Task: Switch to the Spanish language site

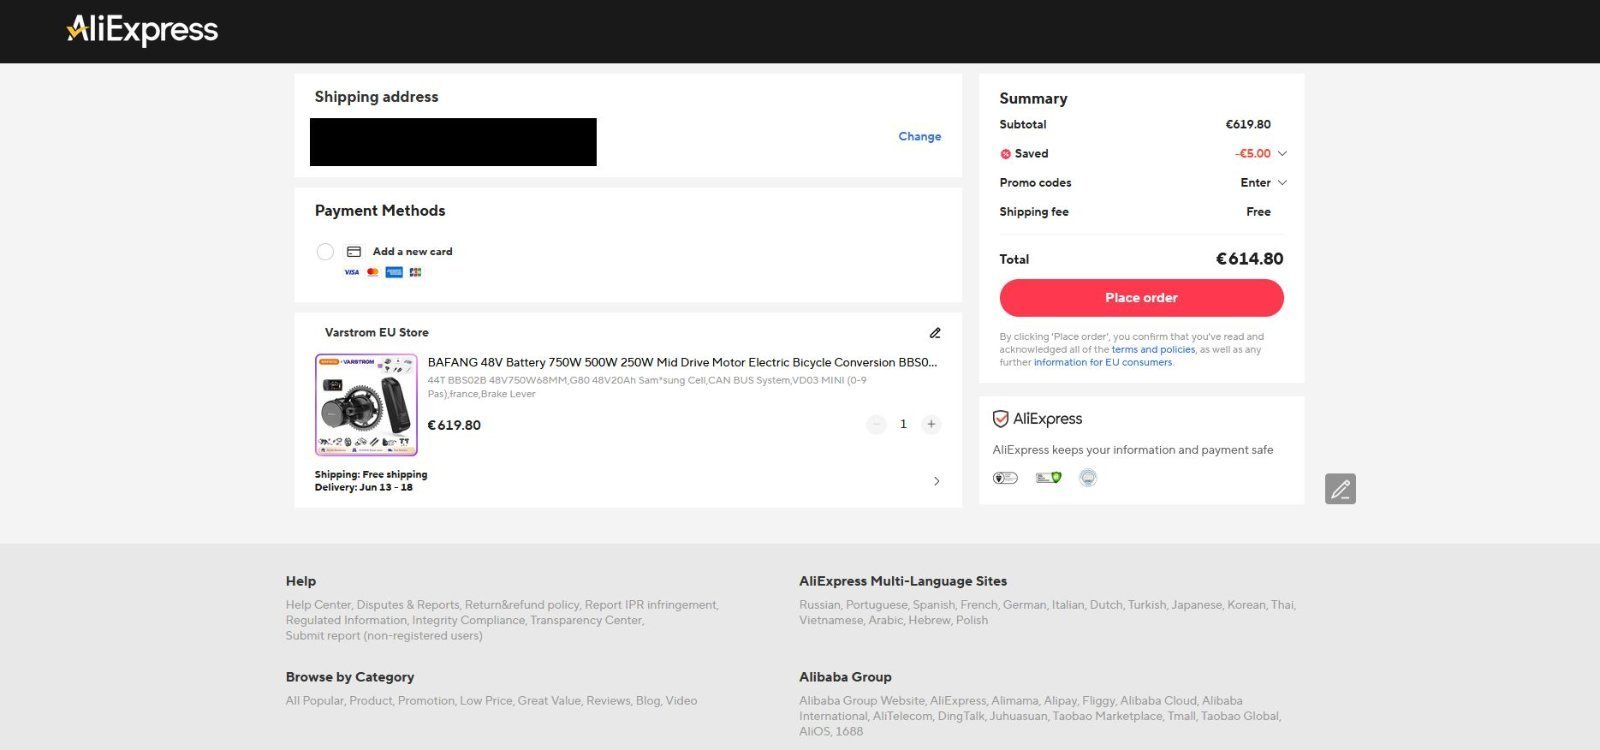Action: [x=934, y=605]
